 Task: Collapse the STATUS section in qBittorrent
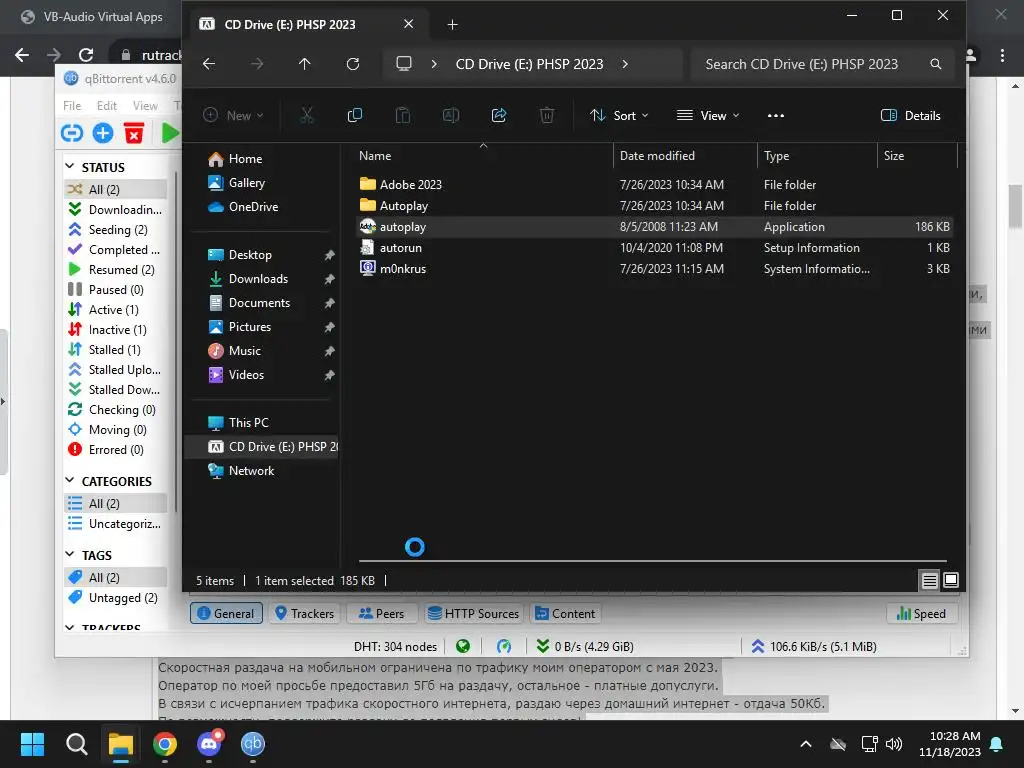pos(70,167)
